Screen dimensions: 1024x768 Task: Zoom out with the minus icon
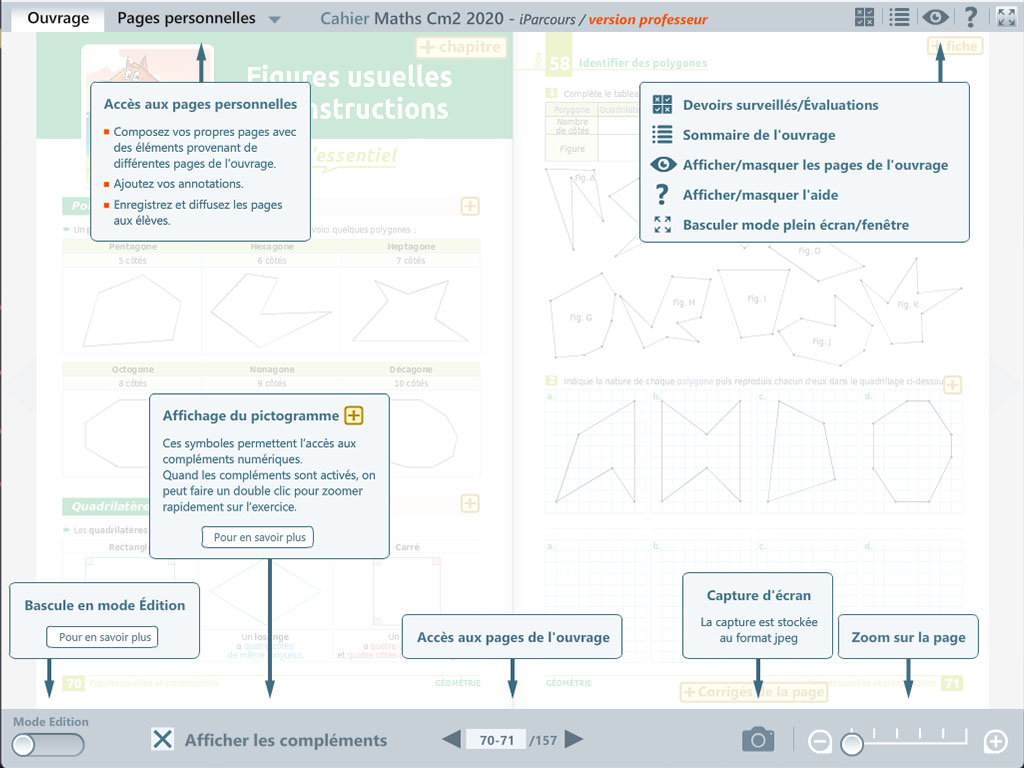click(x=820, y=741)
